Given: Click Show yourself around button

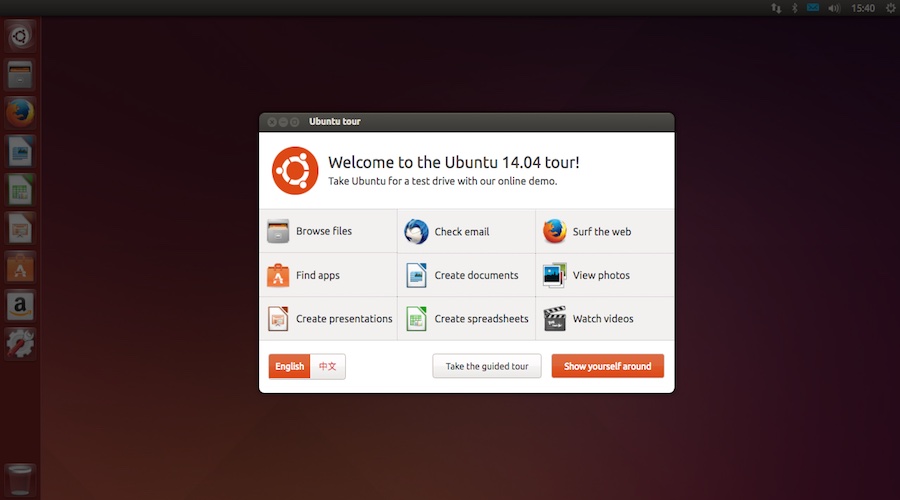Looking at the screenshot, I should [x=607, y=366].
